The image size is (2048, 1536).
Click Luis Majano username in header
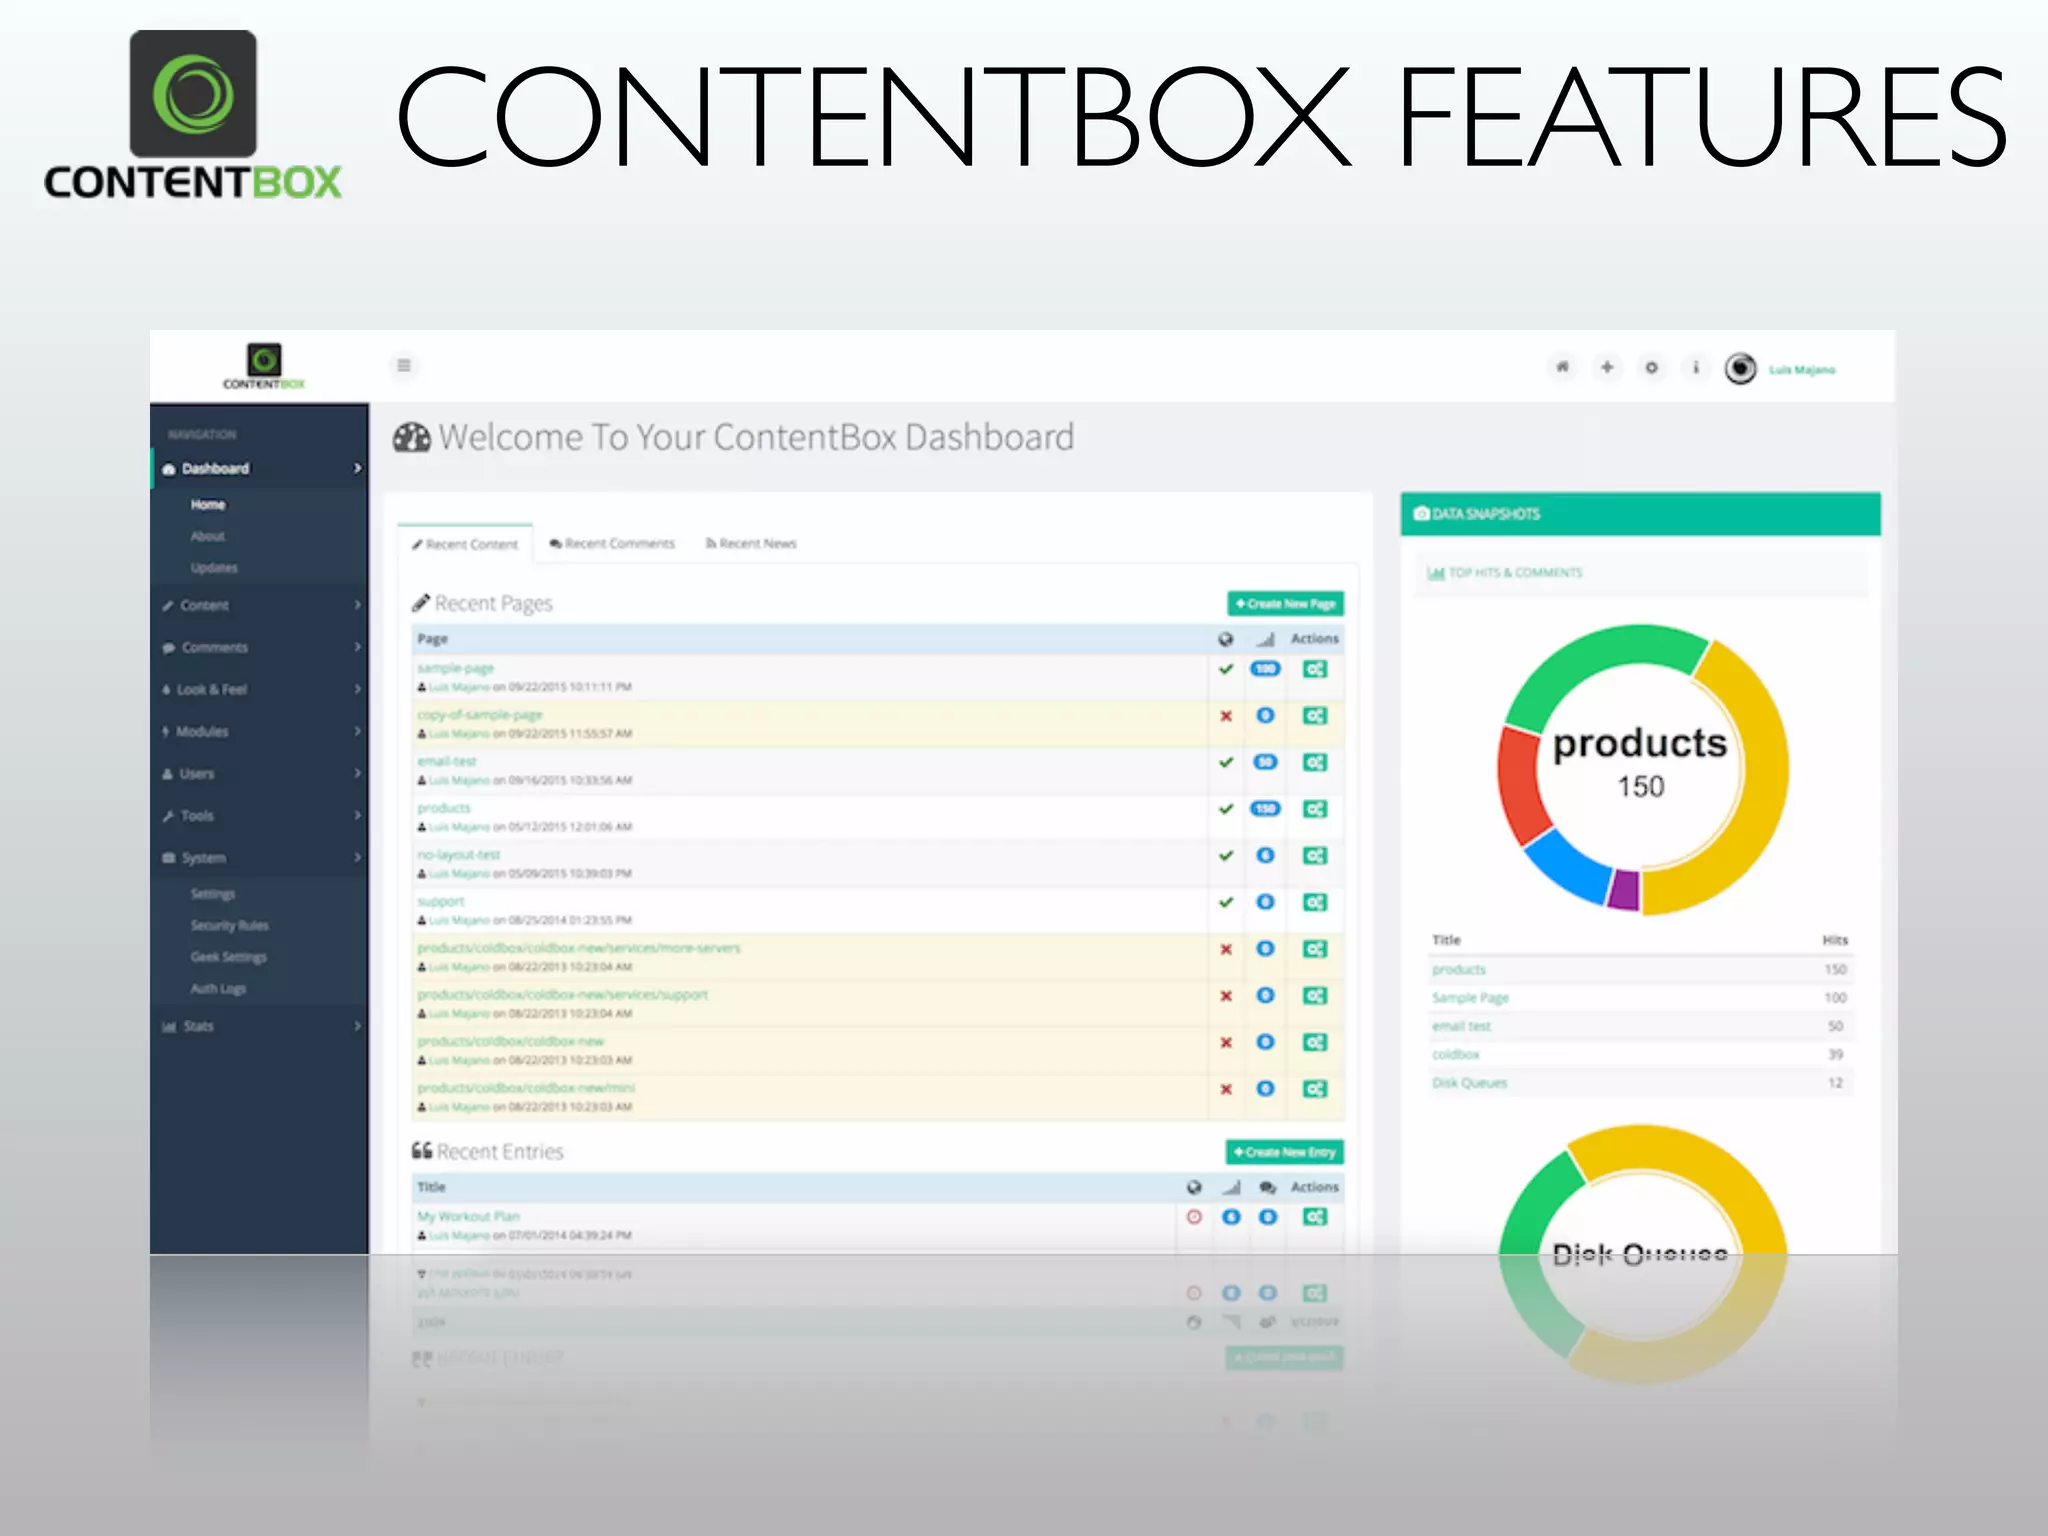(1802, 370)
